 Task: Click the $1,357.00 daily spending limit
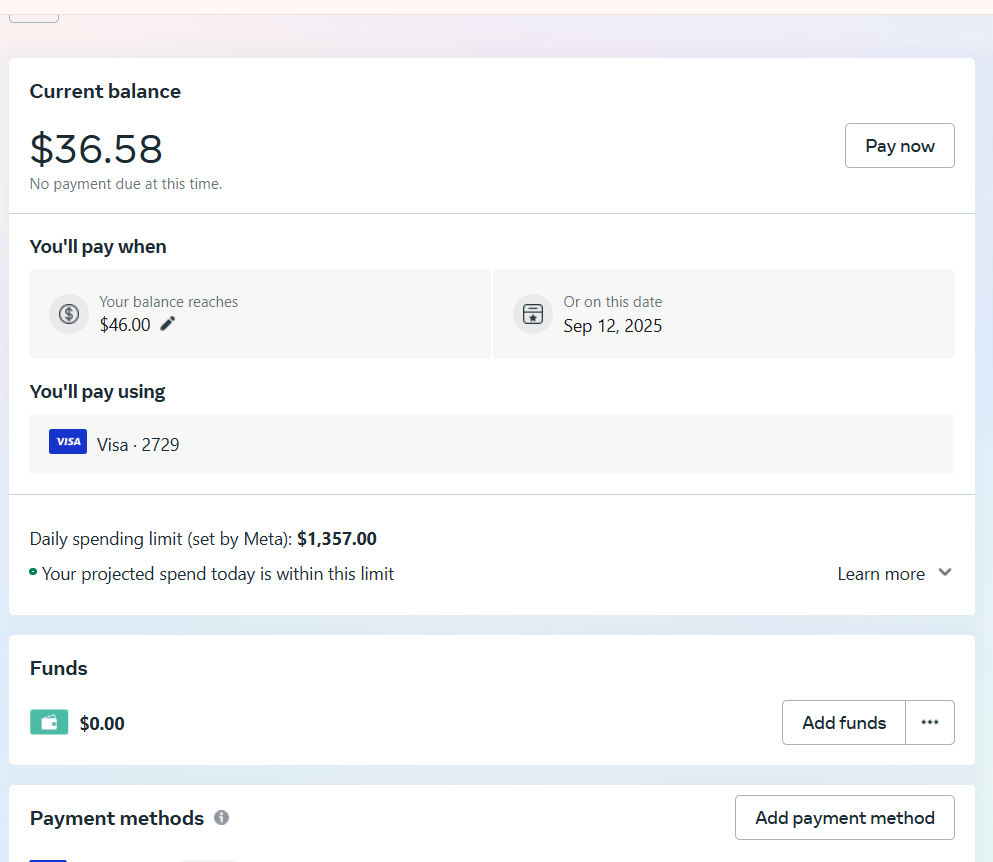[x=337, y=539]
